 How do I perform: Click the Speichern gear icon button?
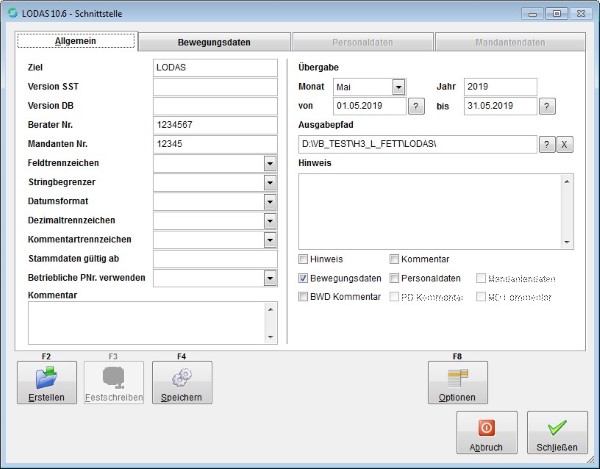point(181,383)
